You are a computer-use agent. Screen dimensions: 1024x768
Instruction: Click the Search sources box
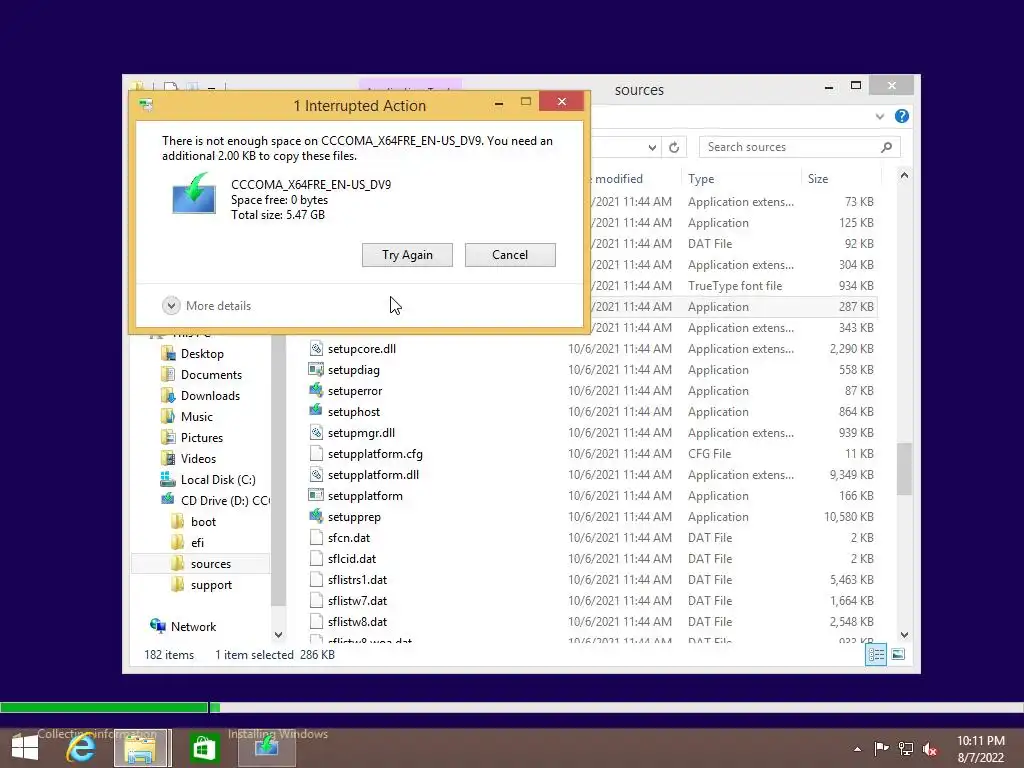point(799,147)
